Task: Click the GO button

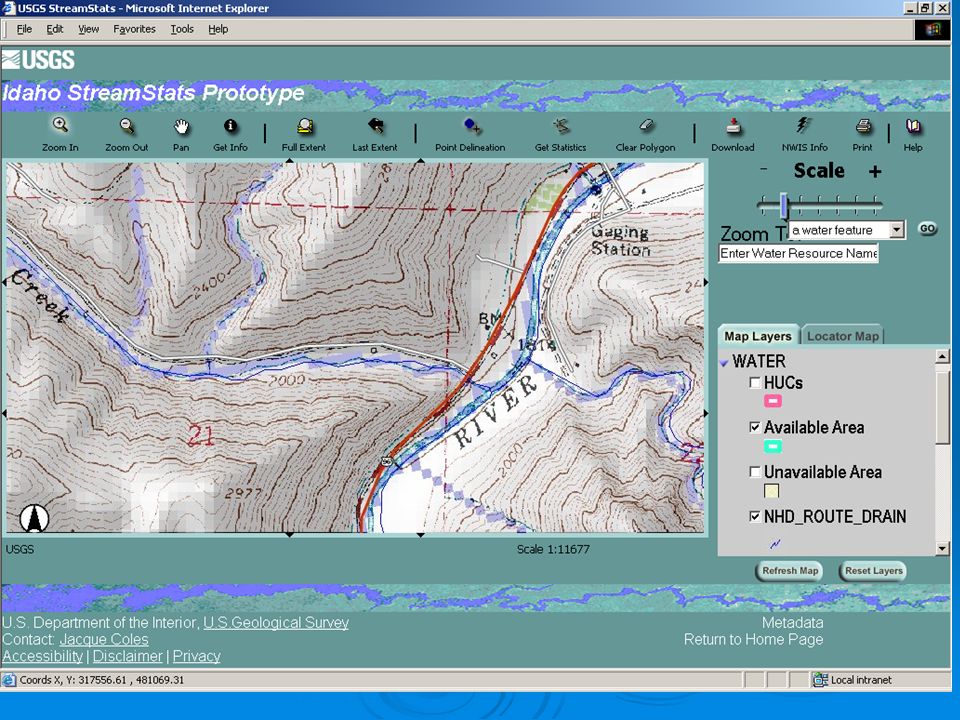Action: click(928, 228)
